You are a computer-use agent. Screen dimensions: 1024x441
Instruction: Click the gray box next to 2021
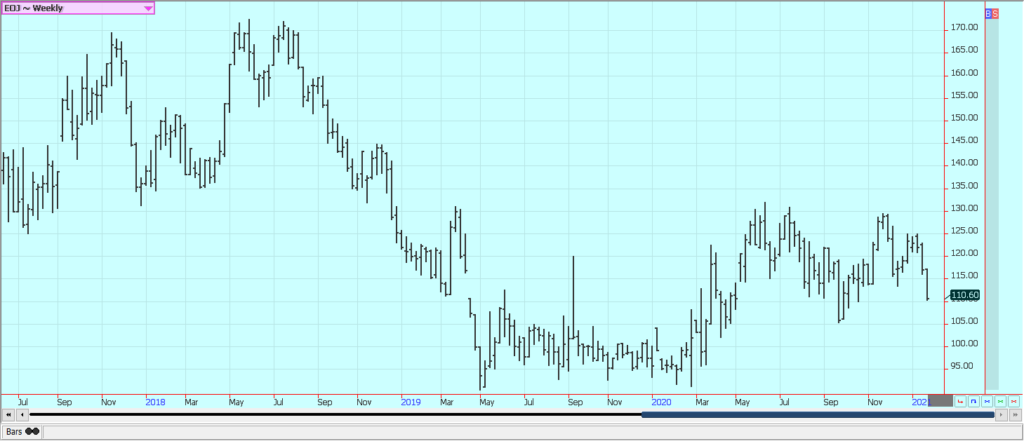click(x=940, y=401)
